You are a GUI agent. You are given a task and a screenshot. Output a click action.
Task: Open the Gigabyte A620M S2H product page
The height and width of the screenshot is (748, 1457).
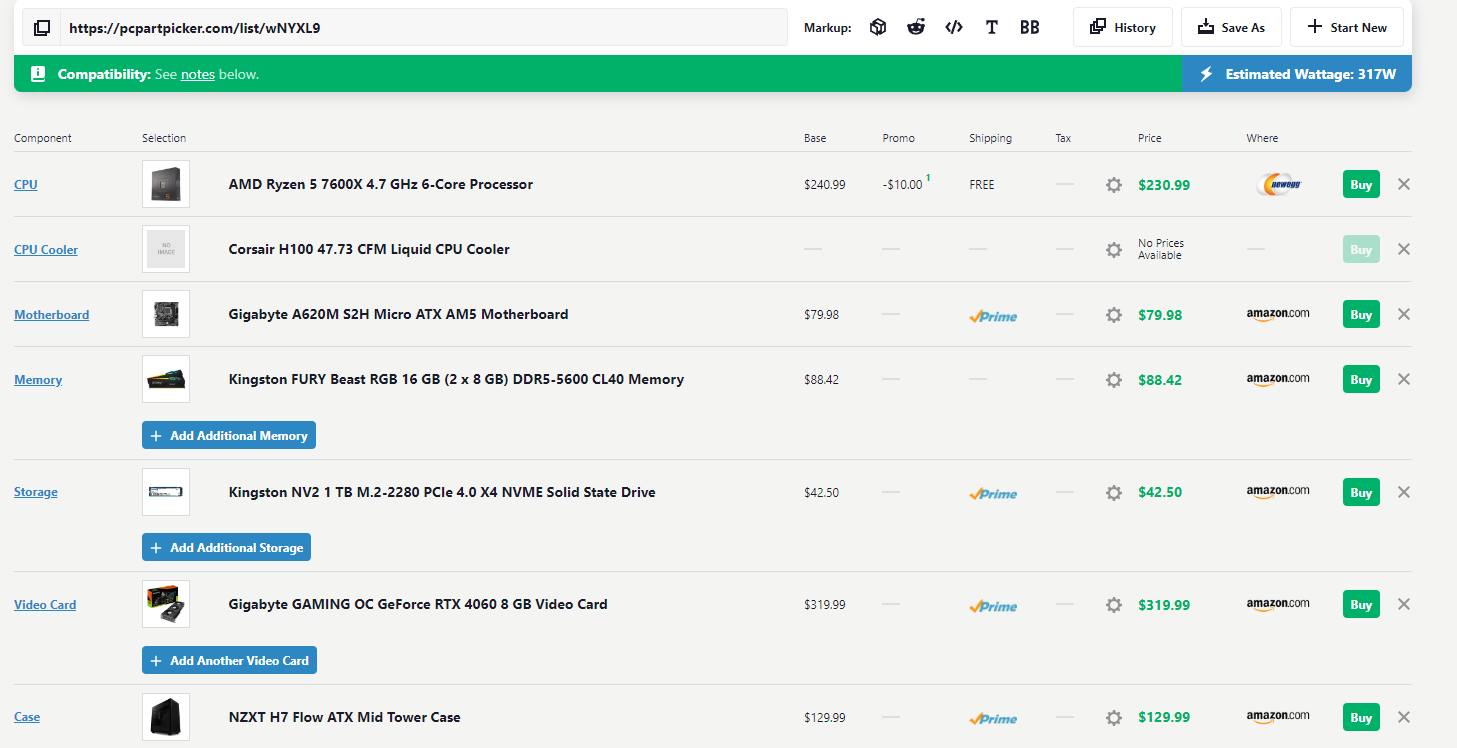(398, 314)
